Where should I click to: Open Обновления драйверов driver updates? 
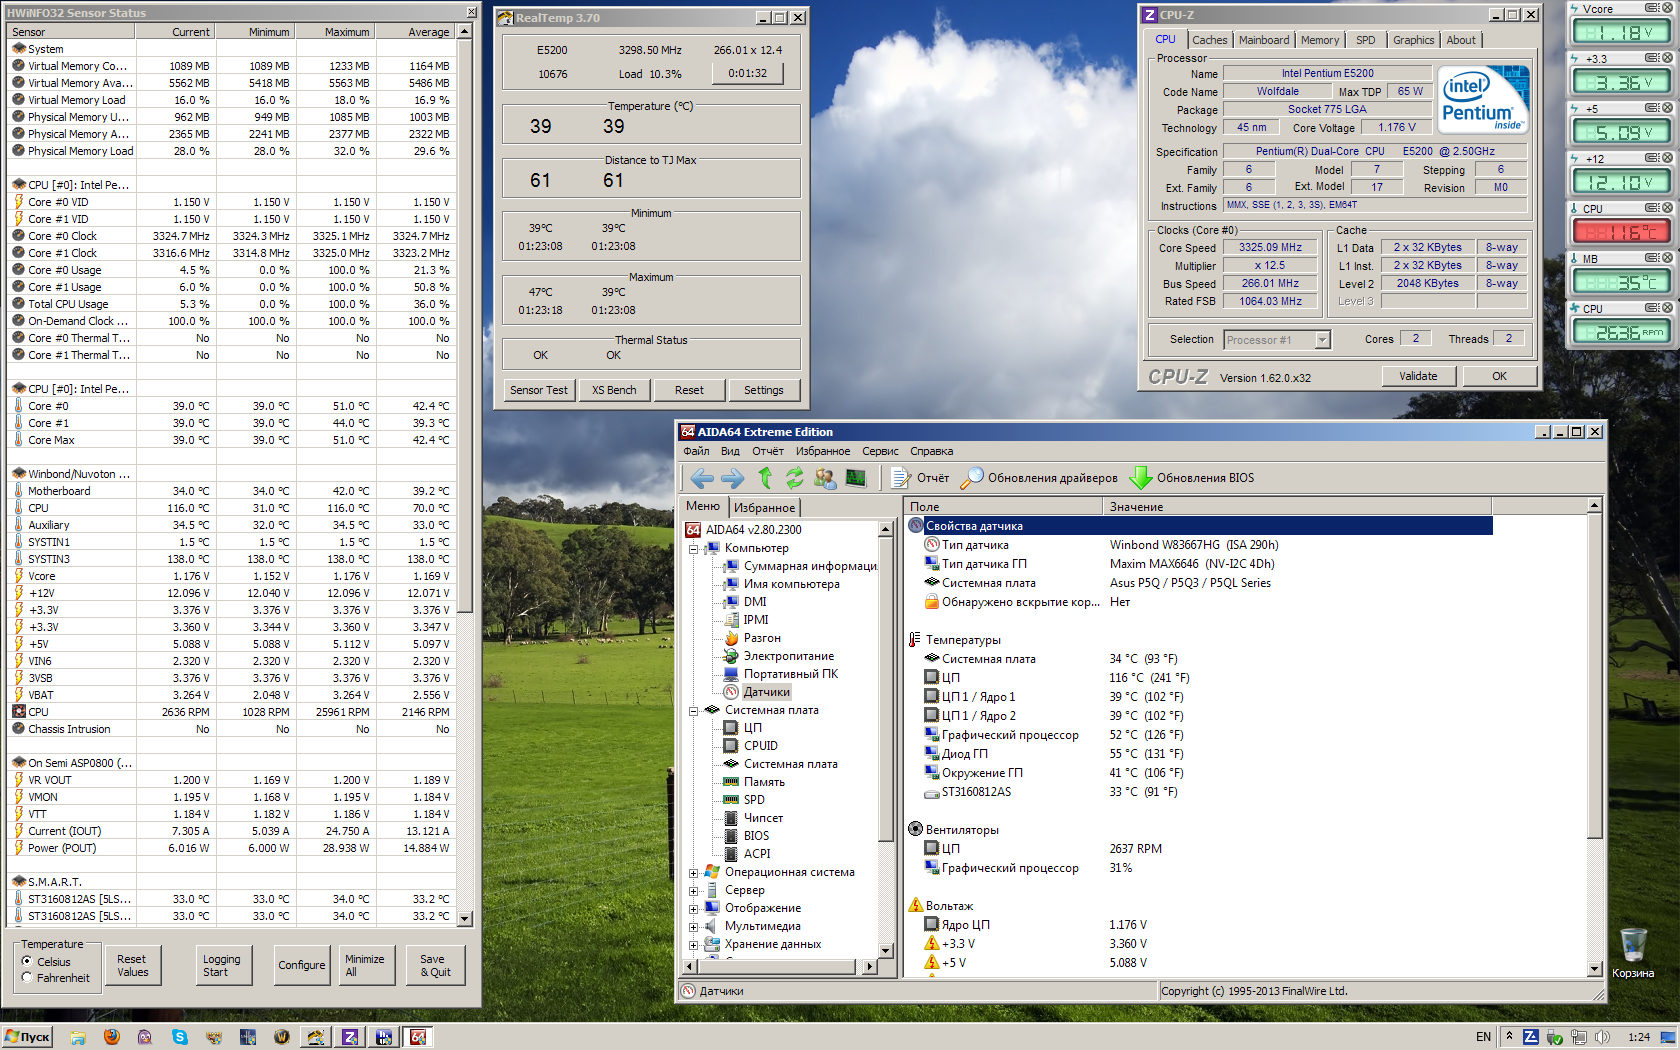pos(1039,478)
